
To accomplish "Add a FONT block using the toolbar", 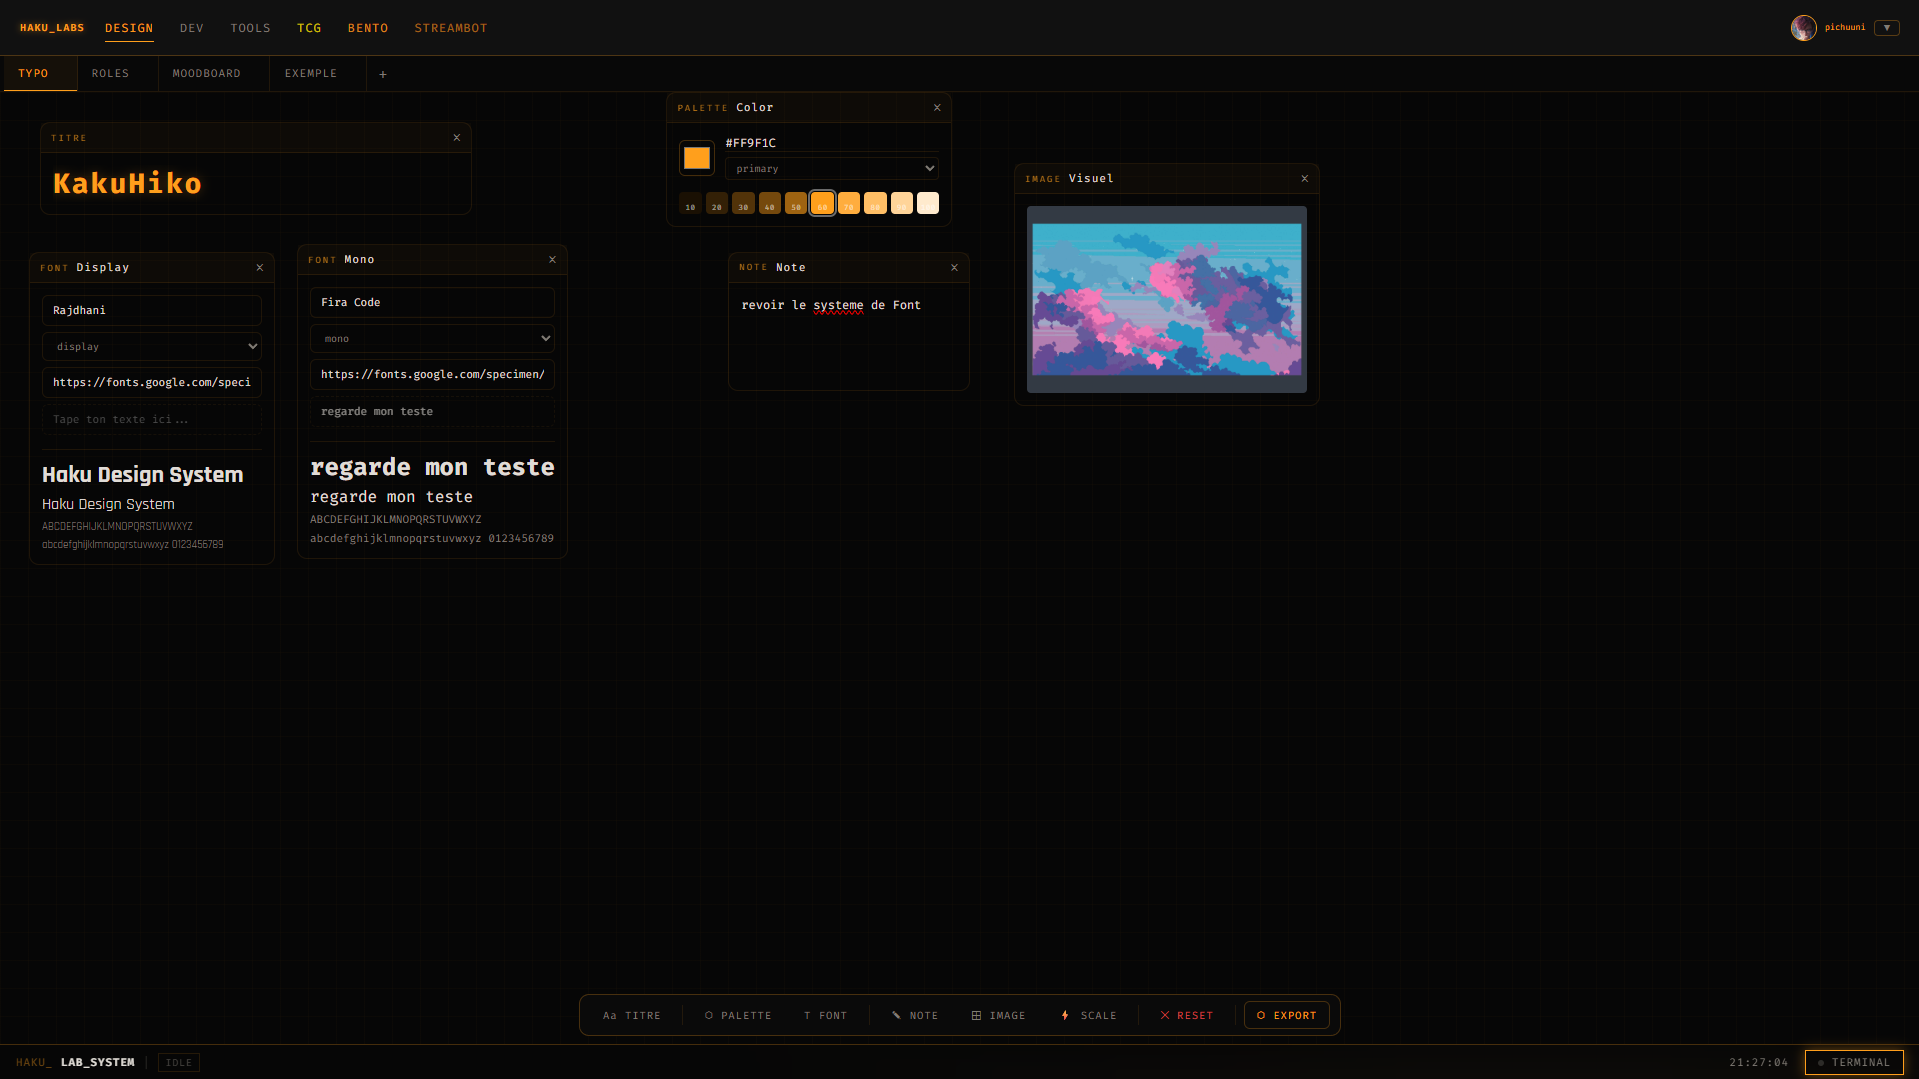I will [826, 1015].
